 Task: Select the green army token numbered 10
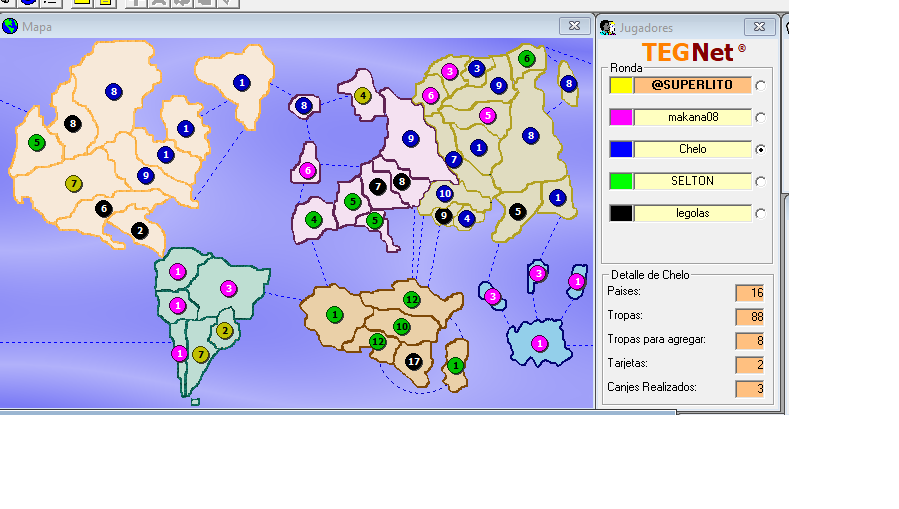pos(401,327)
